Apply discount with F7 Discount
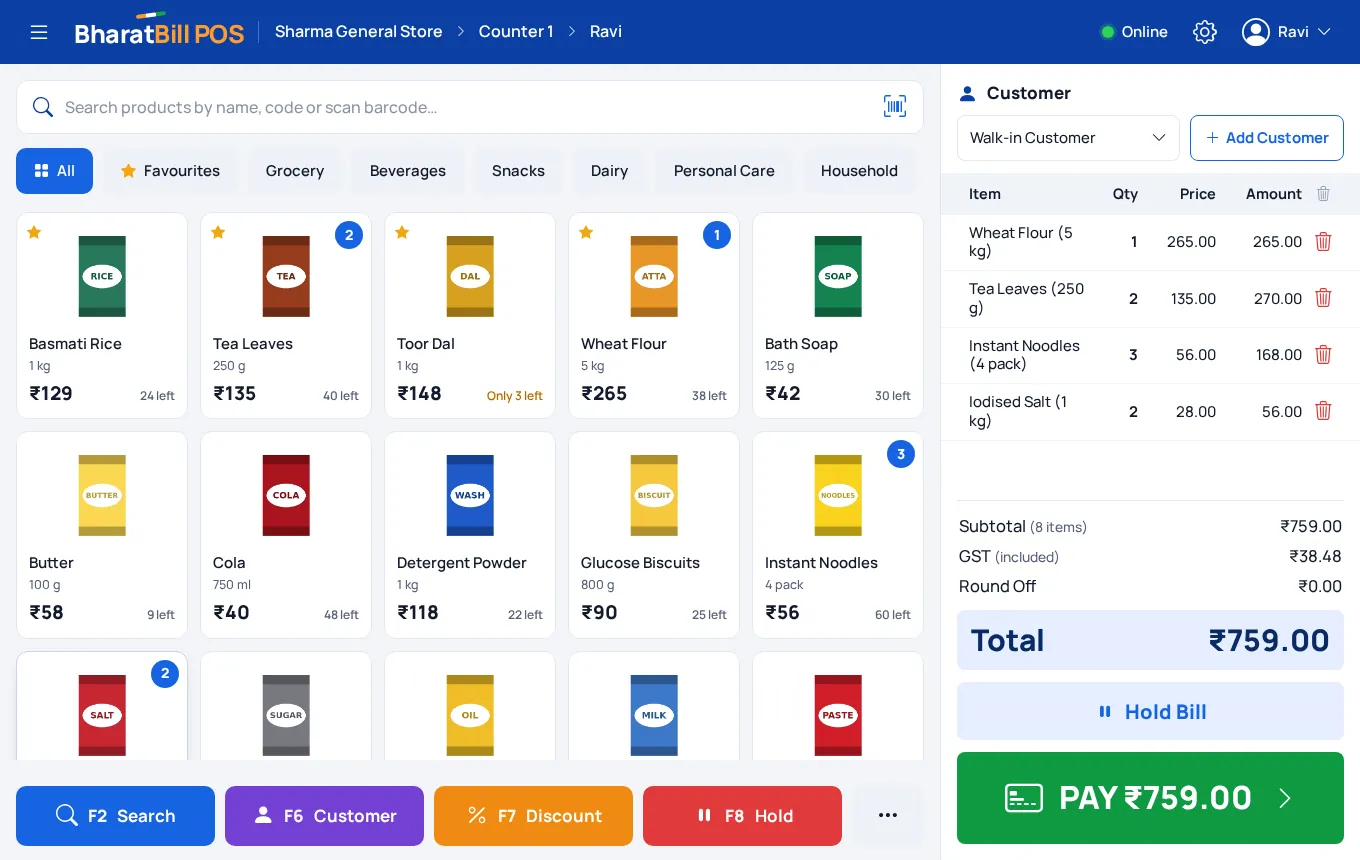1360x860 pixels. tap(534, 816)
